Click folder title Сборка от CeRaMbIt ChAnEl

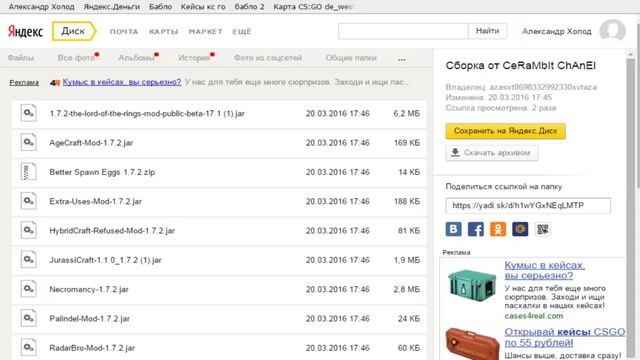point(520,65)
